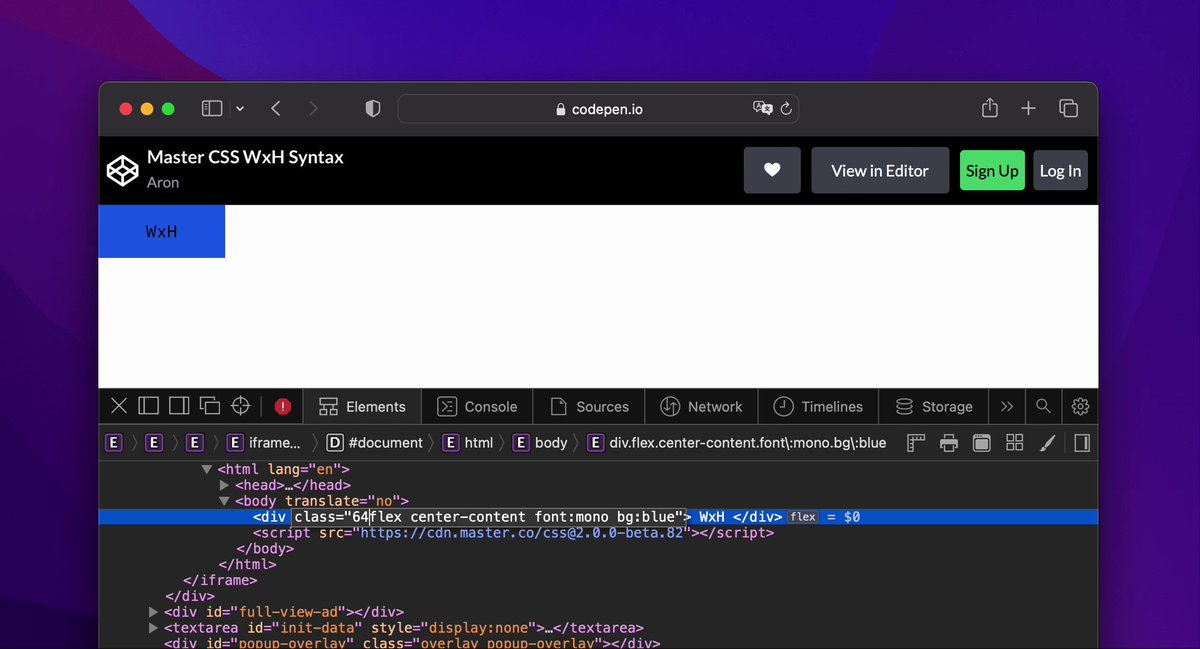Go forward in Safari history
This screenshot has height=649, width=1200.
(x=313, y=108)
